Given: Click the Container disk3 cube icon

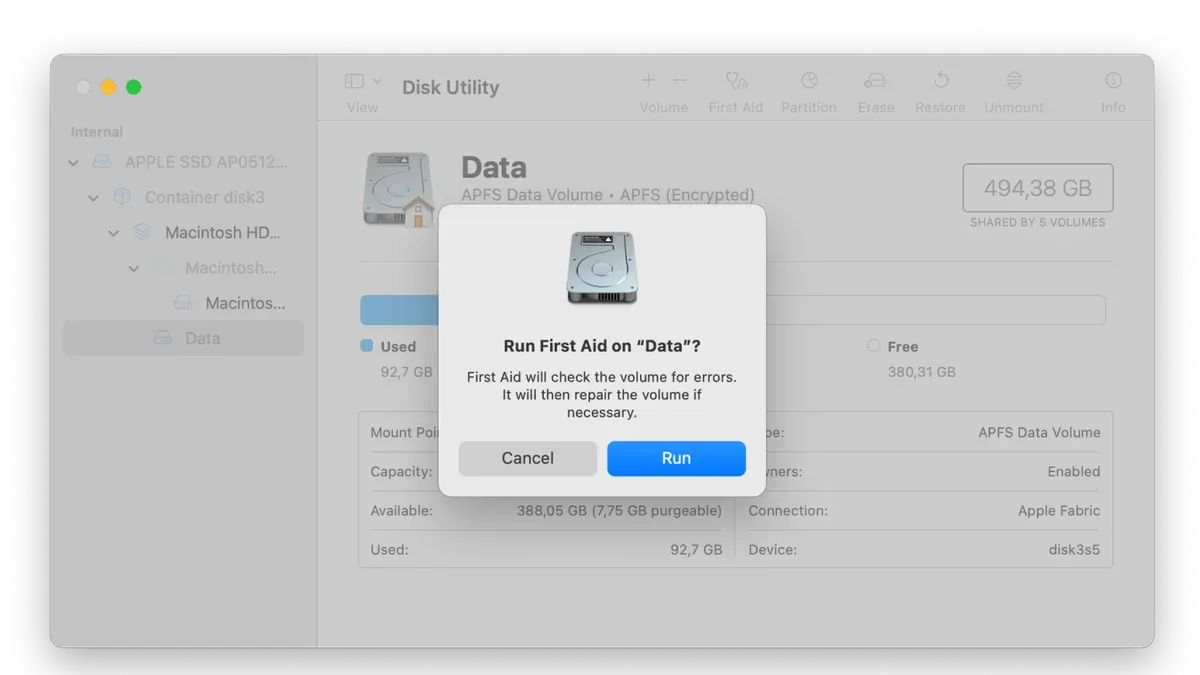Looking at the screenshot, I should (122, 197).
